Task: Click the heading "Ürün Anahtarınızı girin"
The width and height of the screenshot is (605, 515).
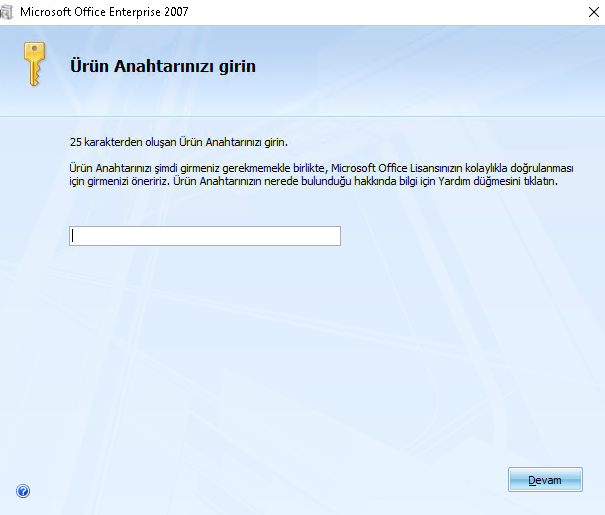Action: [163, 66]
